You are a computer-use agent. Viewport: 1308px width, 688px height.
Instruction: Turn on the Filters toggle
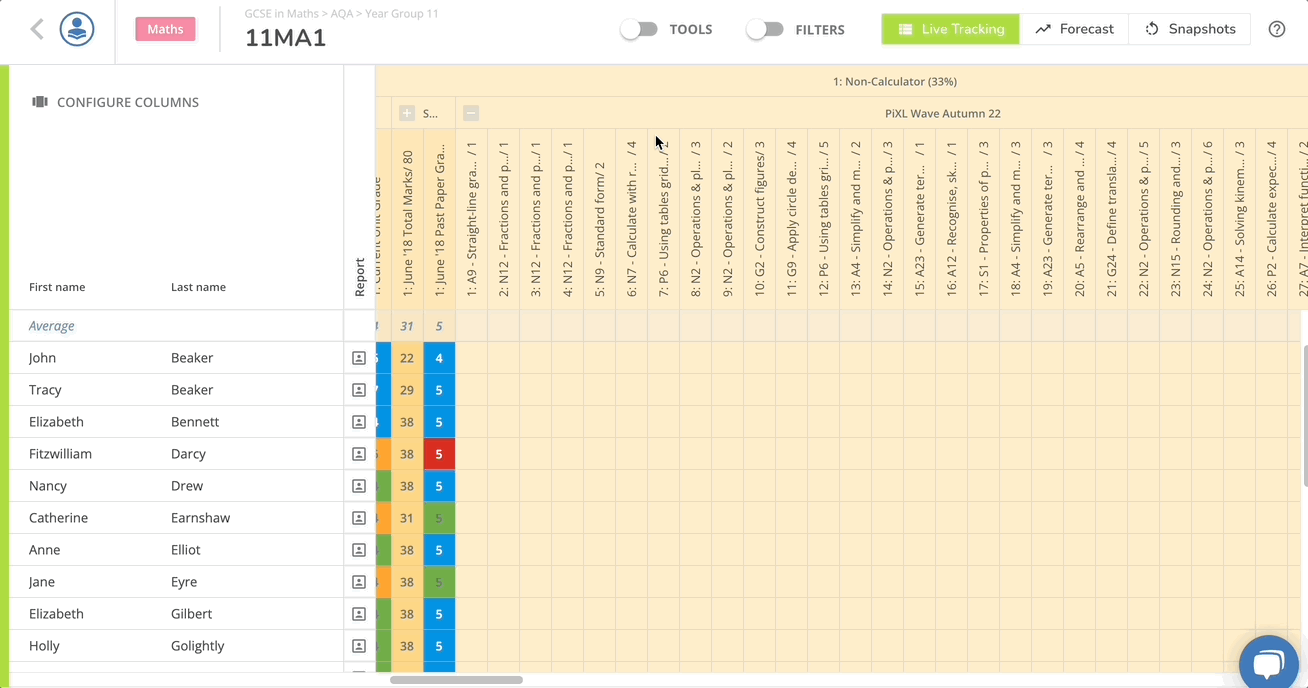point(765,30)
